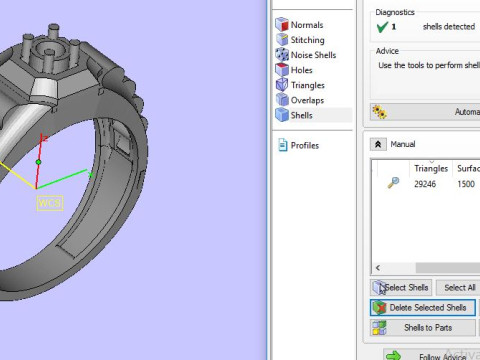The width and height of the screenshot is (480, 360).
Task: Click the green origin point on the Z axis
Action: [38, 162]
